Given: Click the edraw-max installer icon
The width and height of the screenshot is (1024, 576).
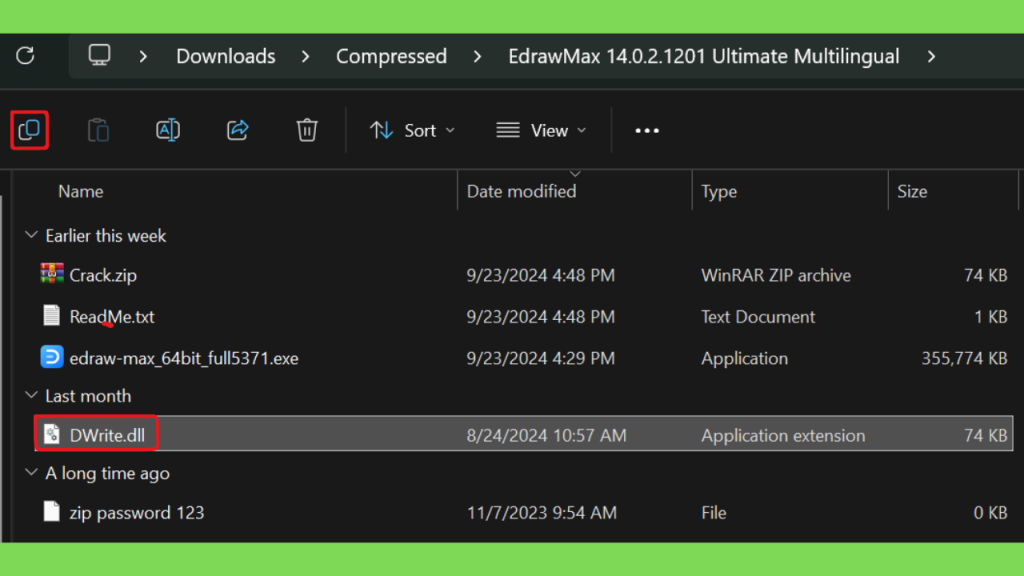Looking at the screenshot, I should click(52, 357).
